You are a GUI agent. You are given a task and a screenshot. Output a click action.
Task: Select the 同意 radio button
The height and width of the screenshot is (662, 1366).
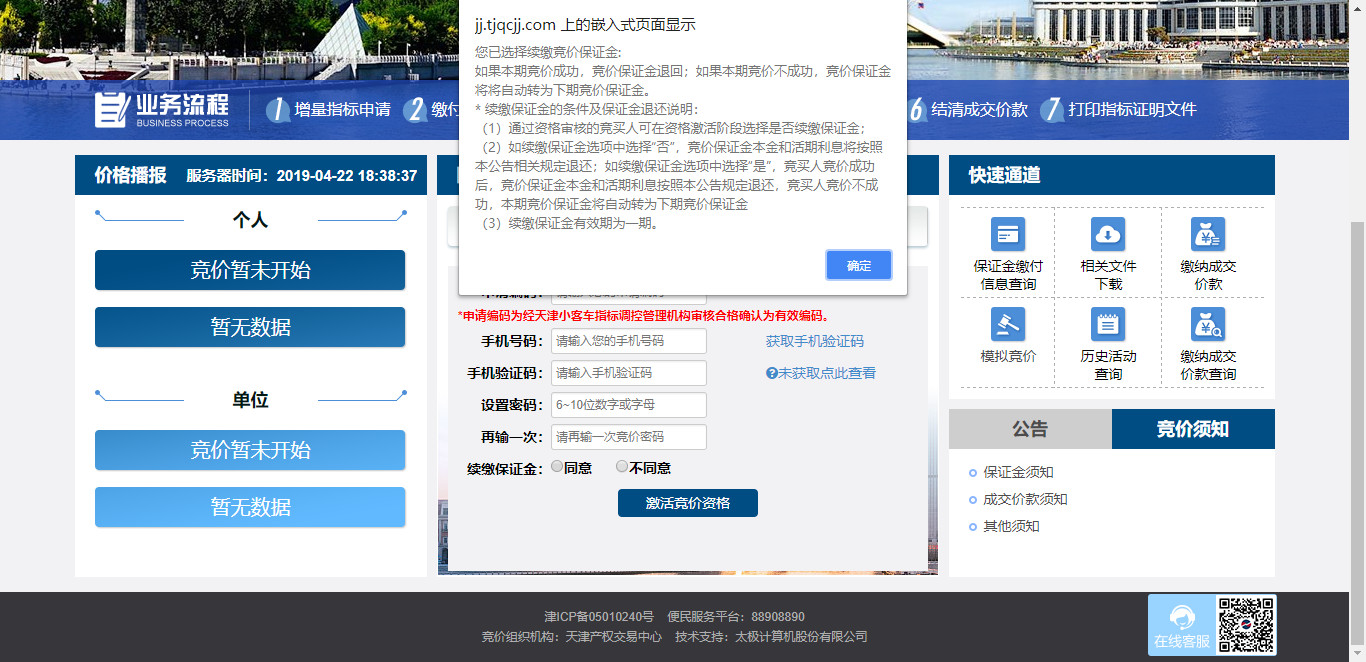click(557, 467)
